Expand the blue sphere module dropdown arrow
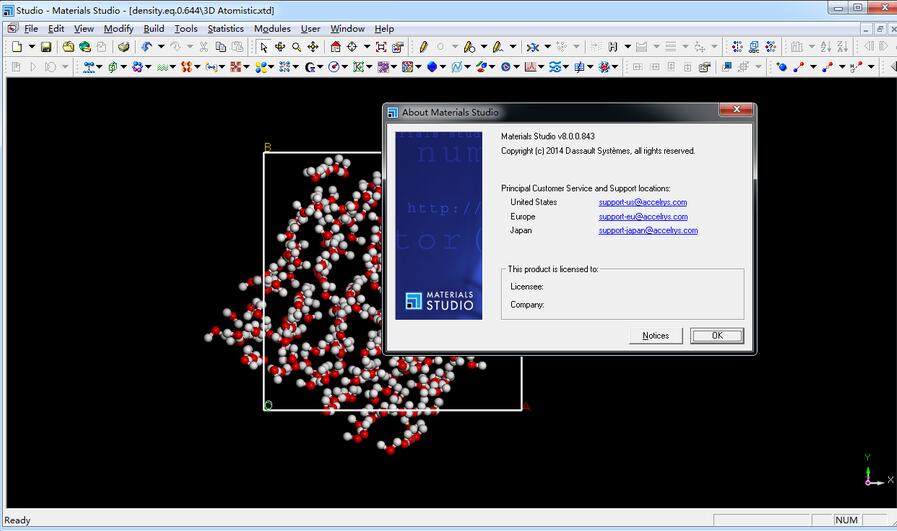Screen dimensions: 897x531 443,67
